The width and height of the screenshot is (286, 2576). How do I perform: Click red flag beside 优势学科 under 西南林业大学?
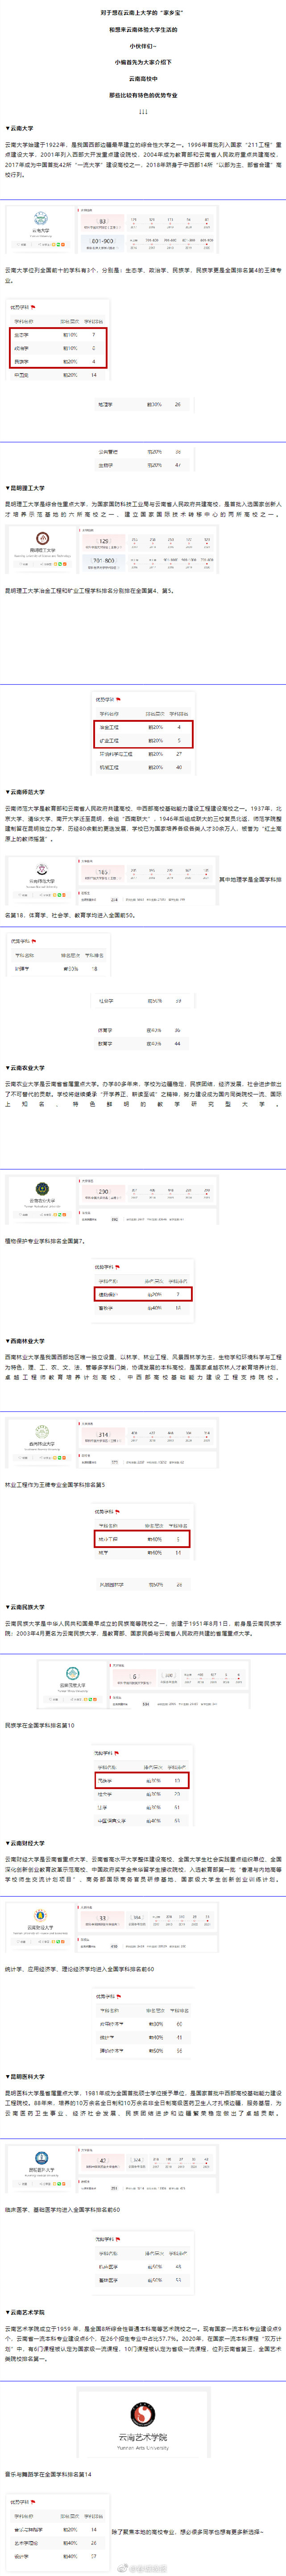(117, 1512)
